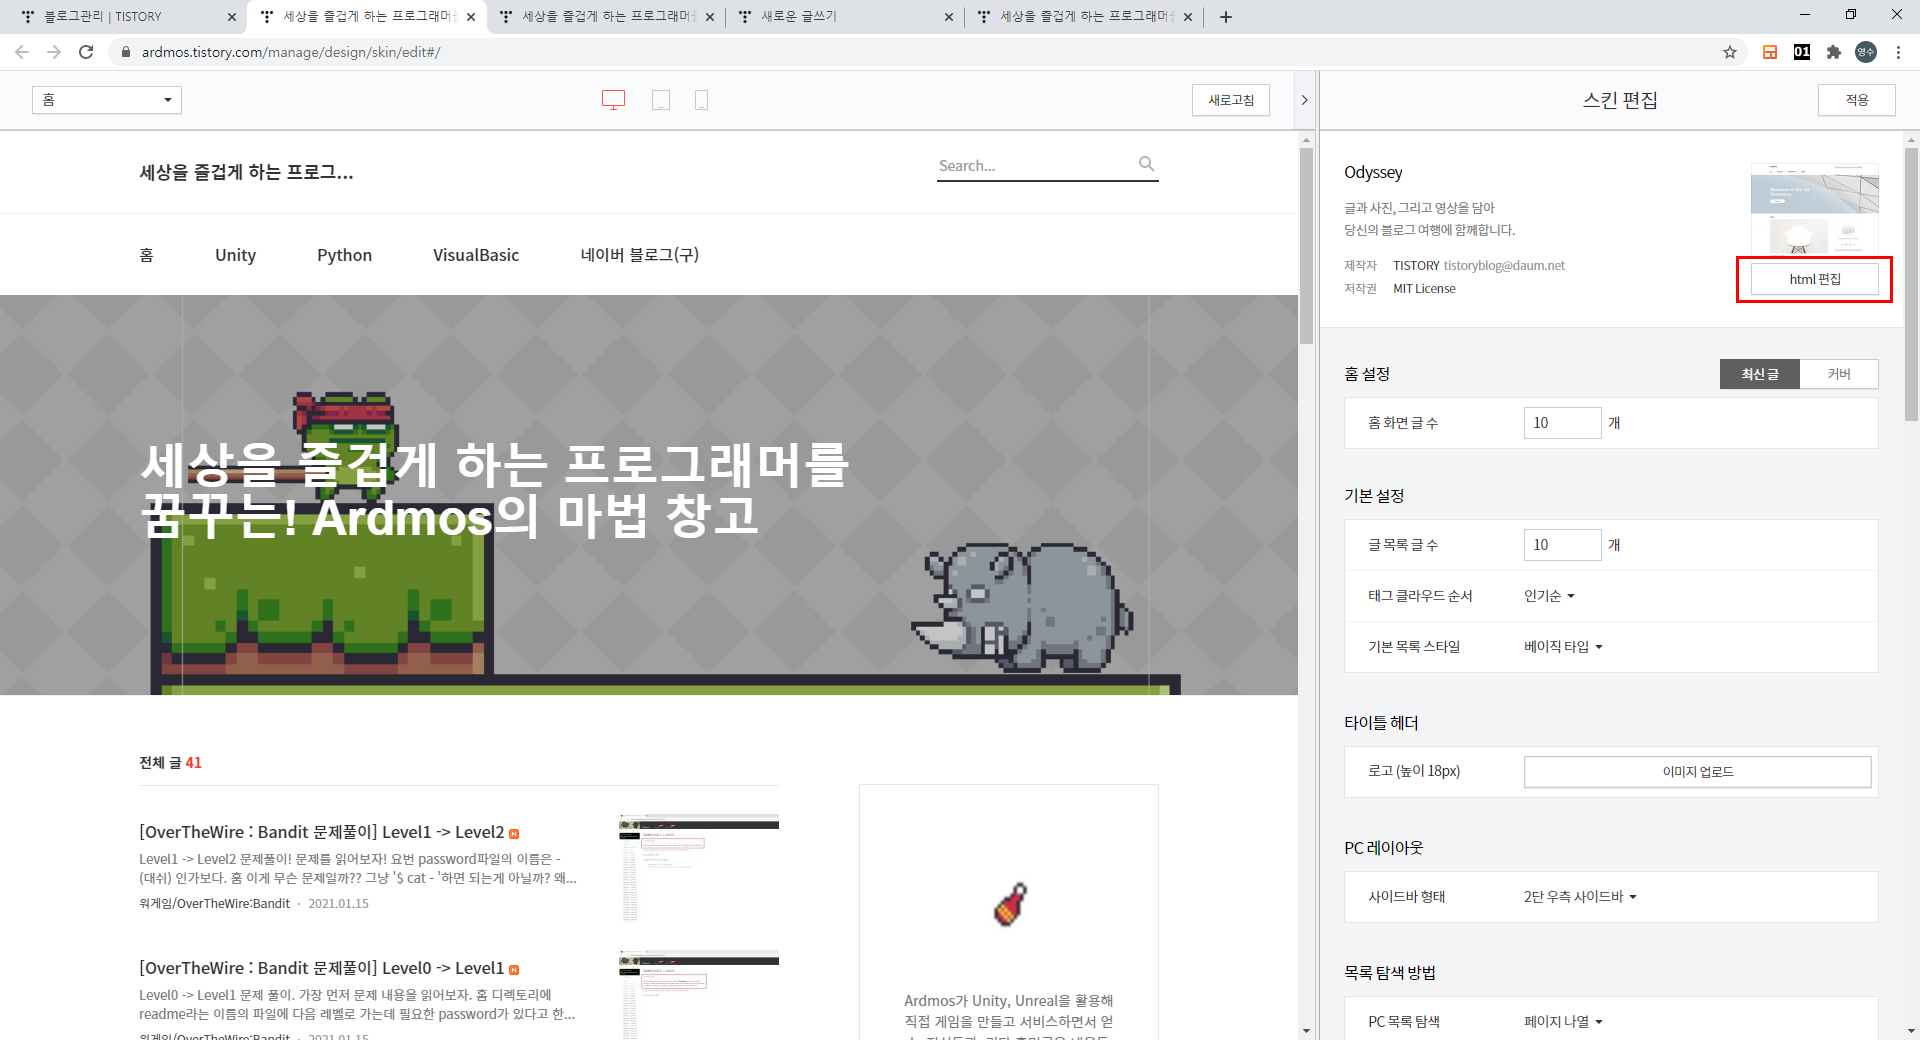Open Chrome three-dot menu
The height and width of the screenshot is (1040, 1920).
tap(1898, 52)
